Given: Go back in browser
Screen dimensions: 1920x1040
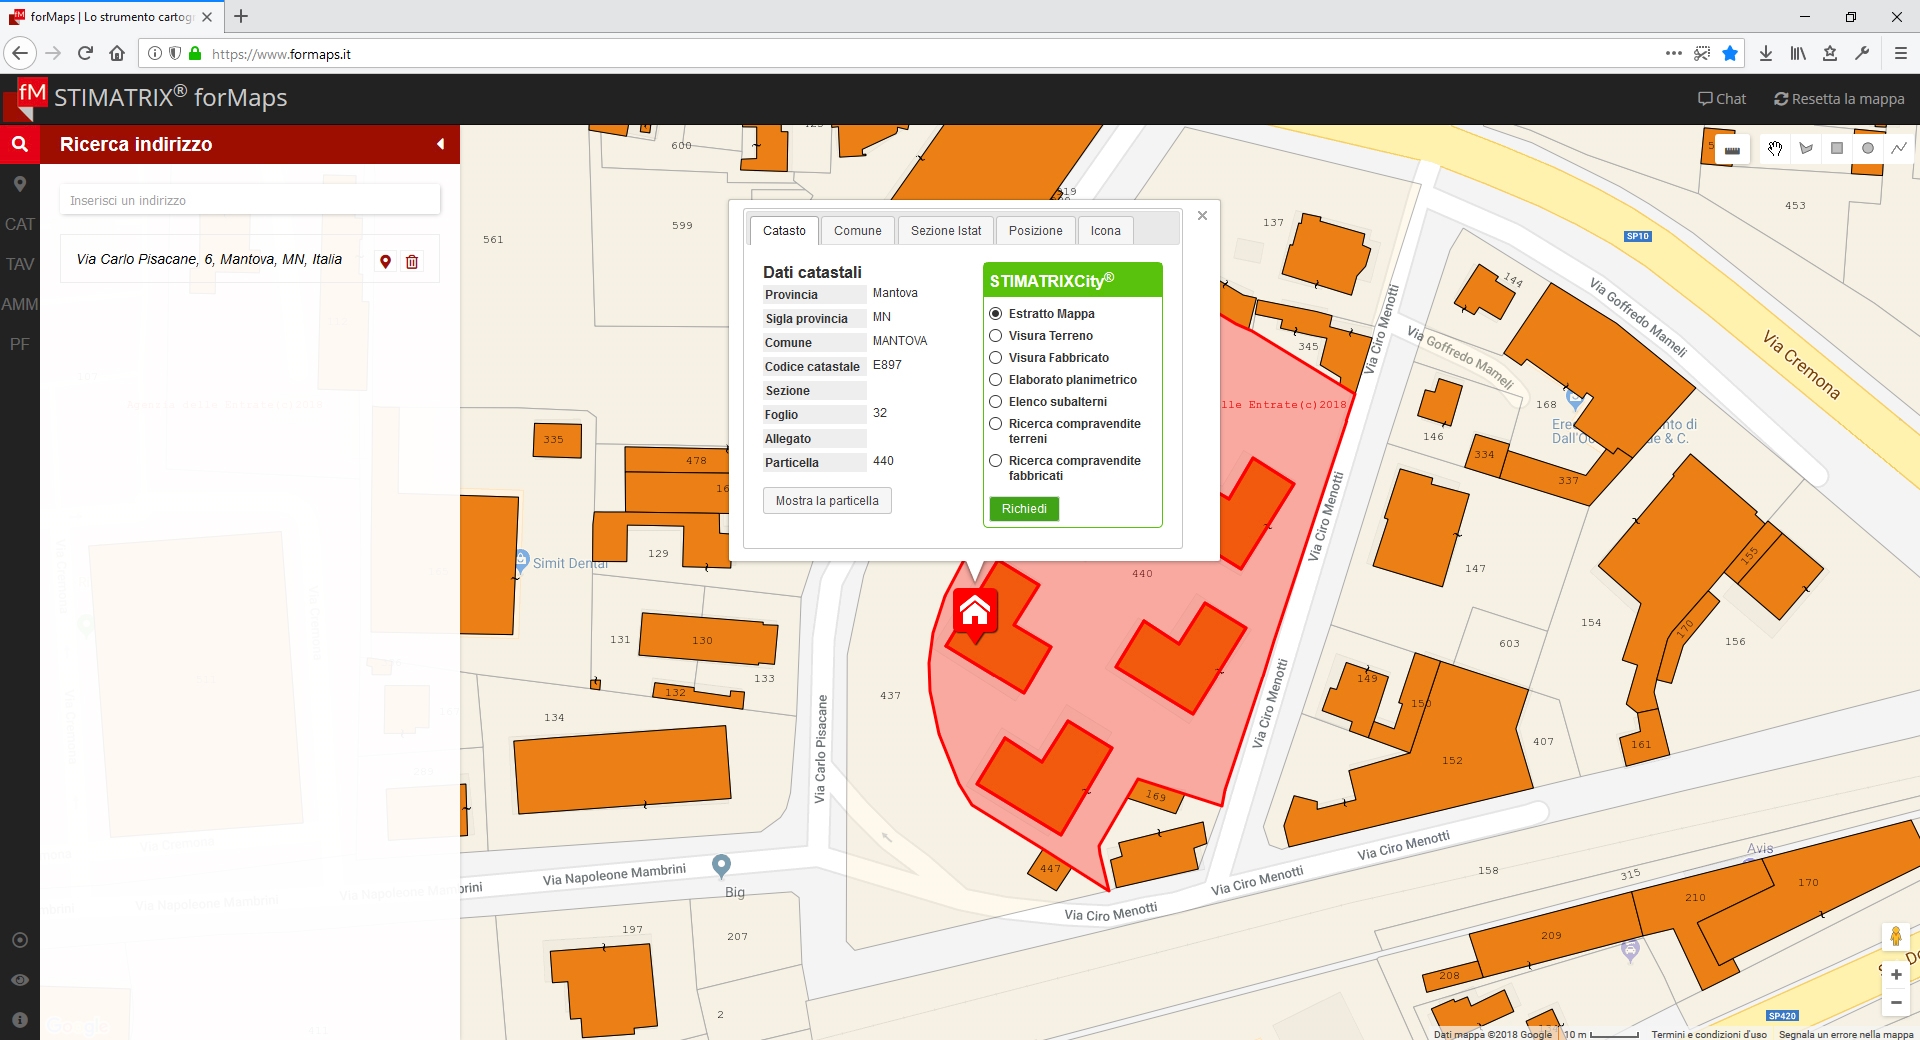Looking at the screenshot, I should coord(19,53).
